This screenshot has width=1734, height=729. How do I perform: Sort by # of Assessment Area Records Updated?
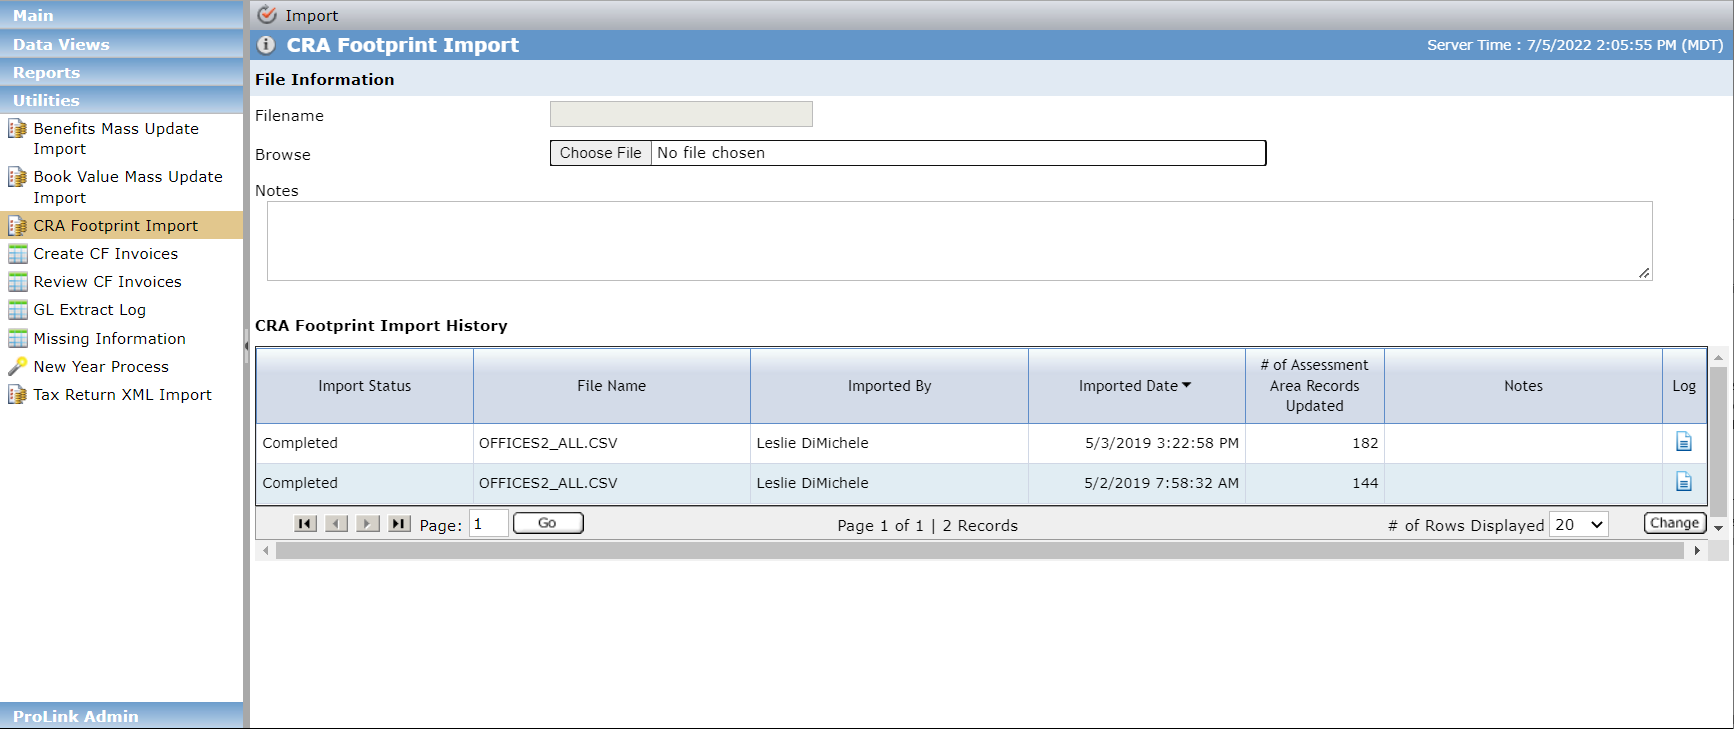1315,386
